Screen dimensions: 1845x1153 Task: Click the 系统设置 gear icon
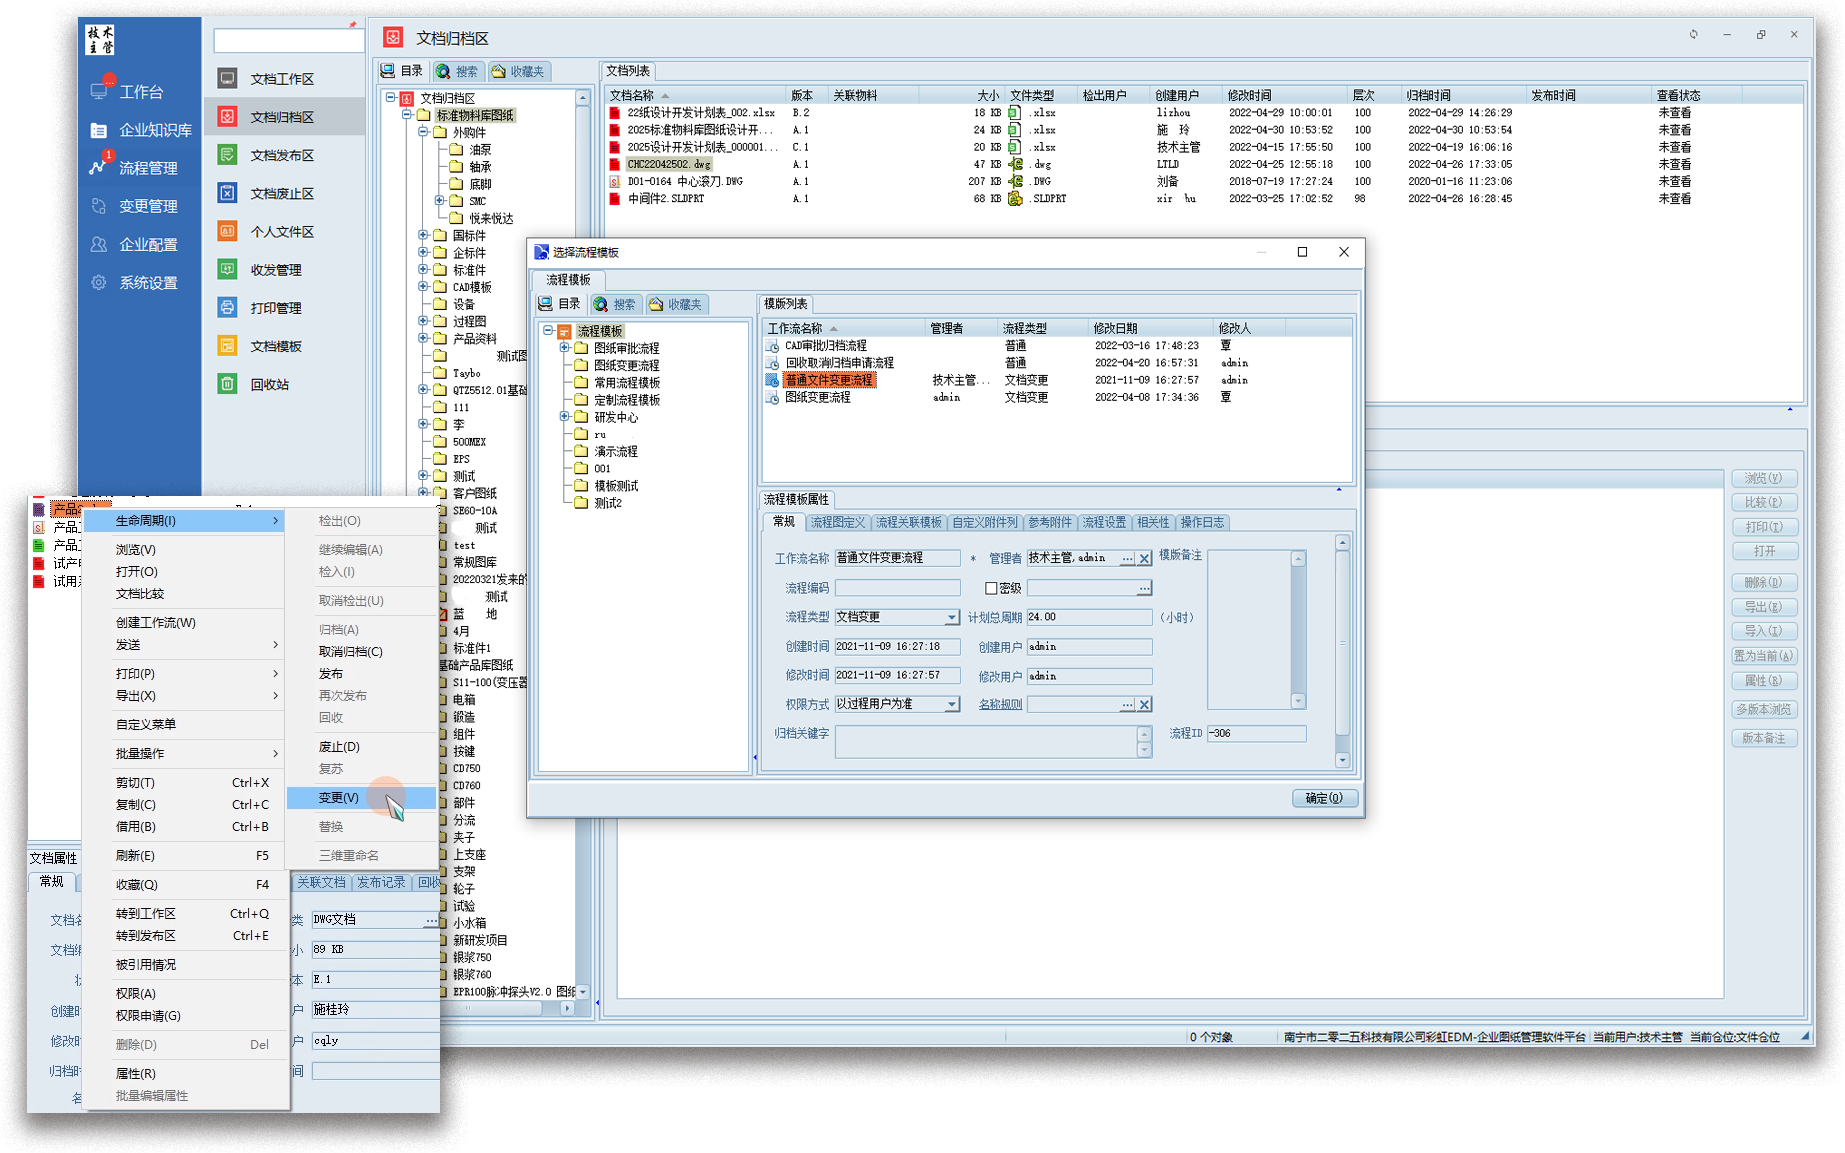click(99, 283)
